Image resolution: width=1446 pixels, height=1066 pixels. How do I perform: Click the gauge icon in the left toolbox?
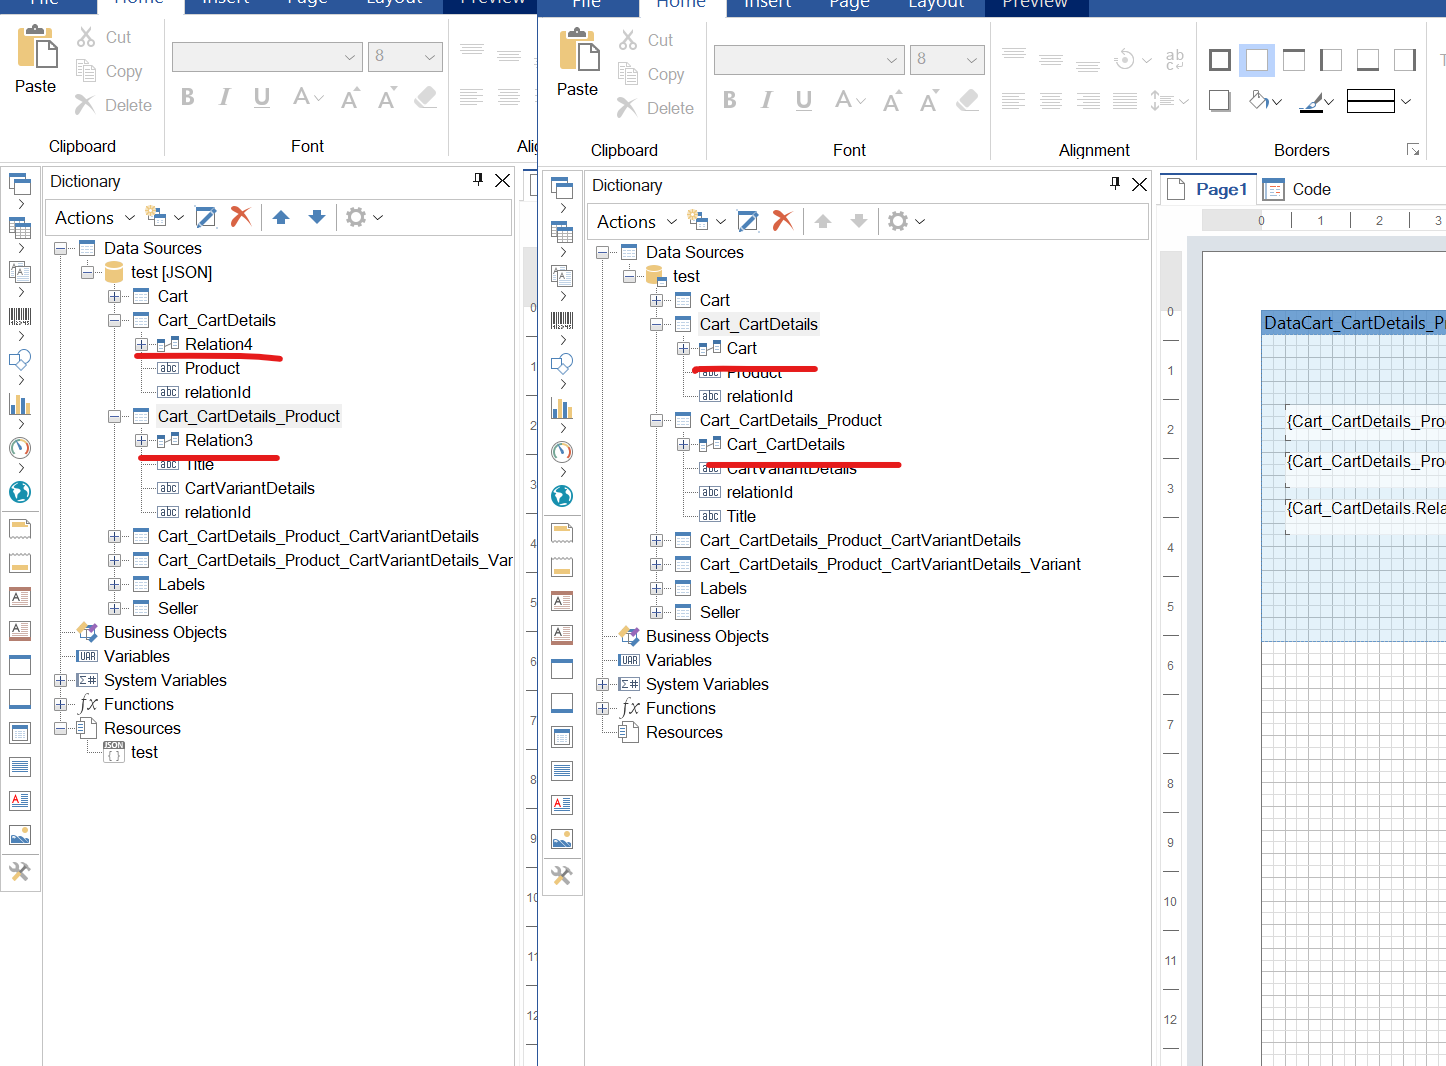pyautogui.click(x=20, y=448)
